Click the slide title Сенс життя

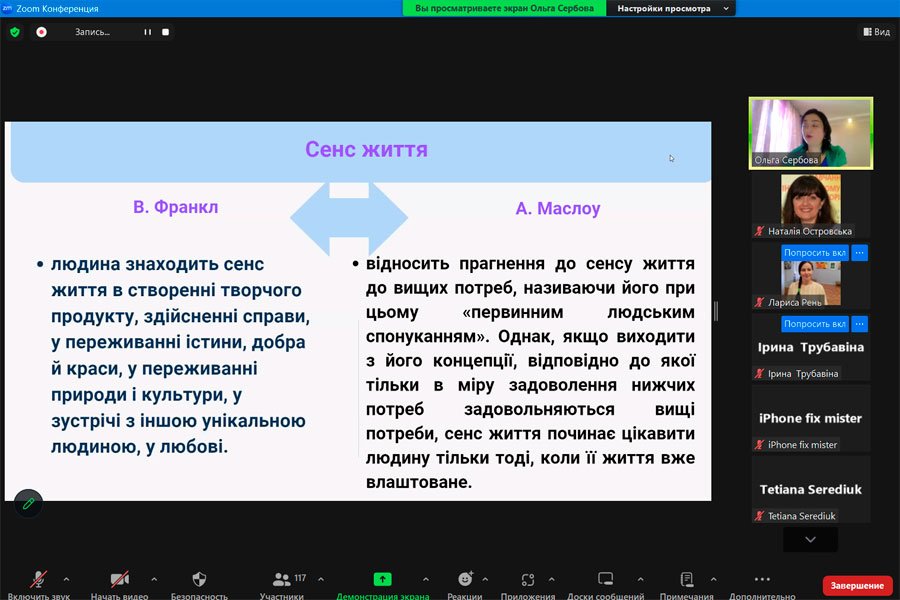click(x=366, y=149)
